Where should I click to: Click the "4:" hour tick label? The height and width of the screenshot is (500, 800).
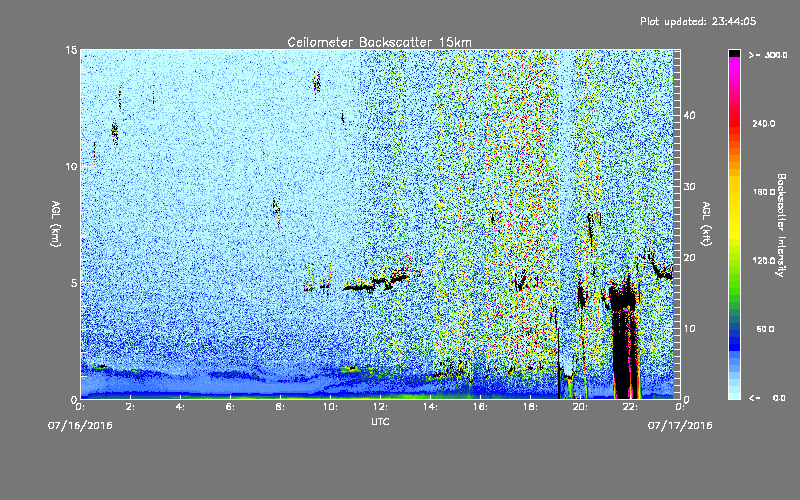[180, 407]
